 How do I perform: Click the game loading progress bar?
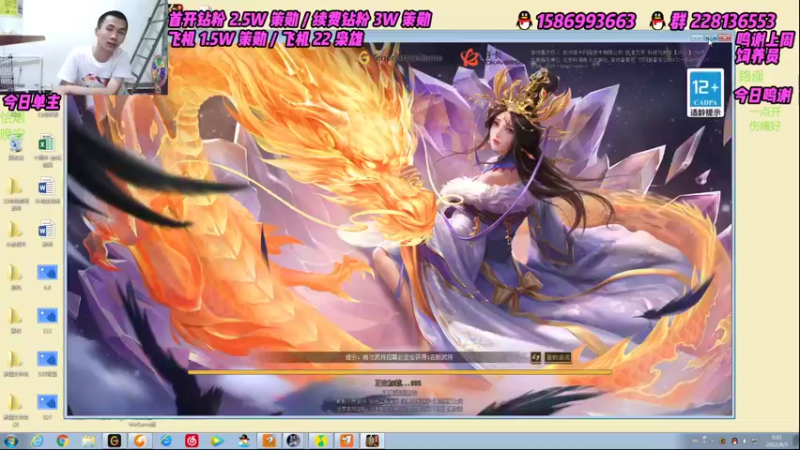tap(399, 372)
